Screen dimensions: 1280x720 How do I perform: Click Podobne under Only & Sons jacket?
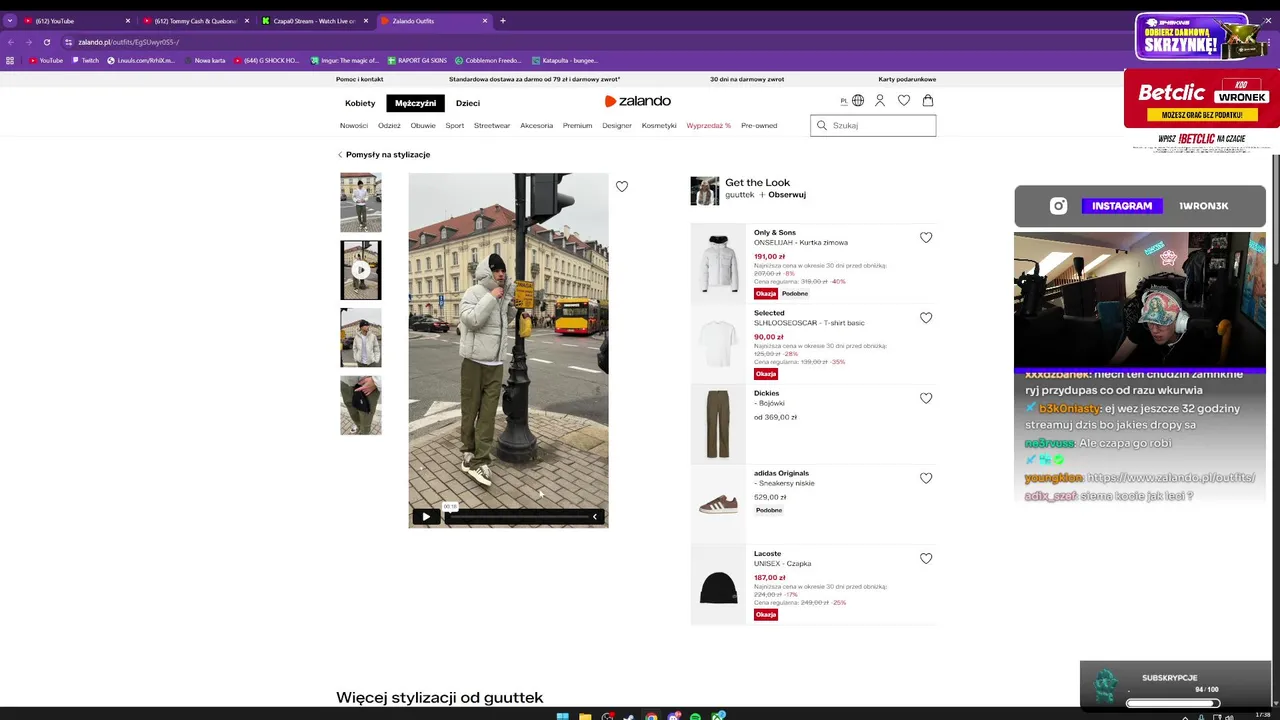click(795, 294)
